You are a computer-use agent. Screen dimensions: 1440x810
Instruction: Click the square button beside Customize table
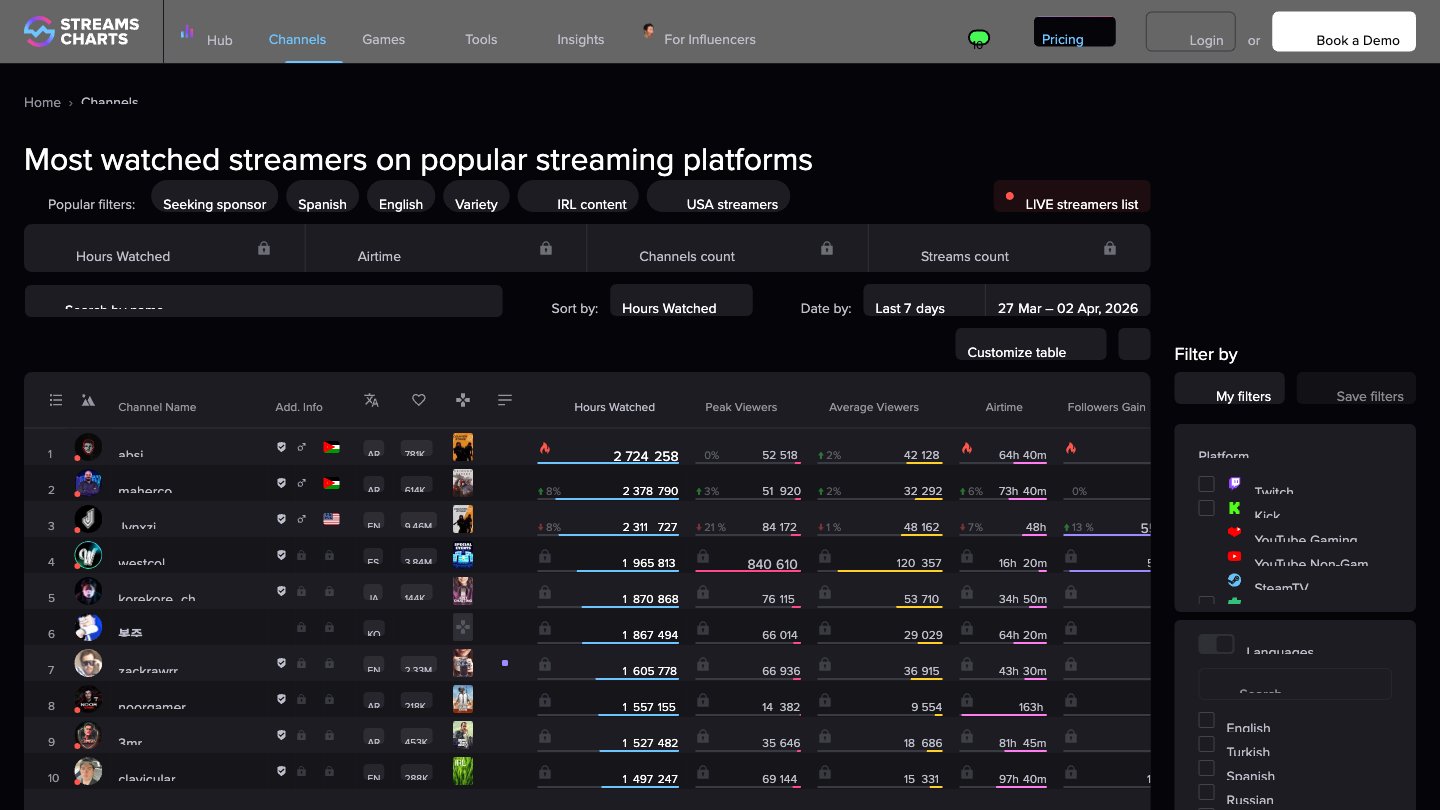click(1134, 344)
